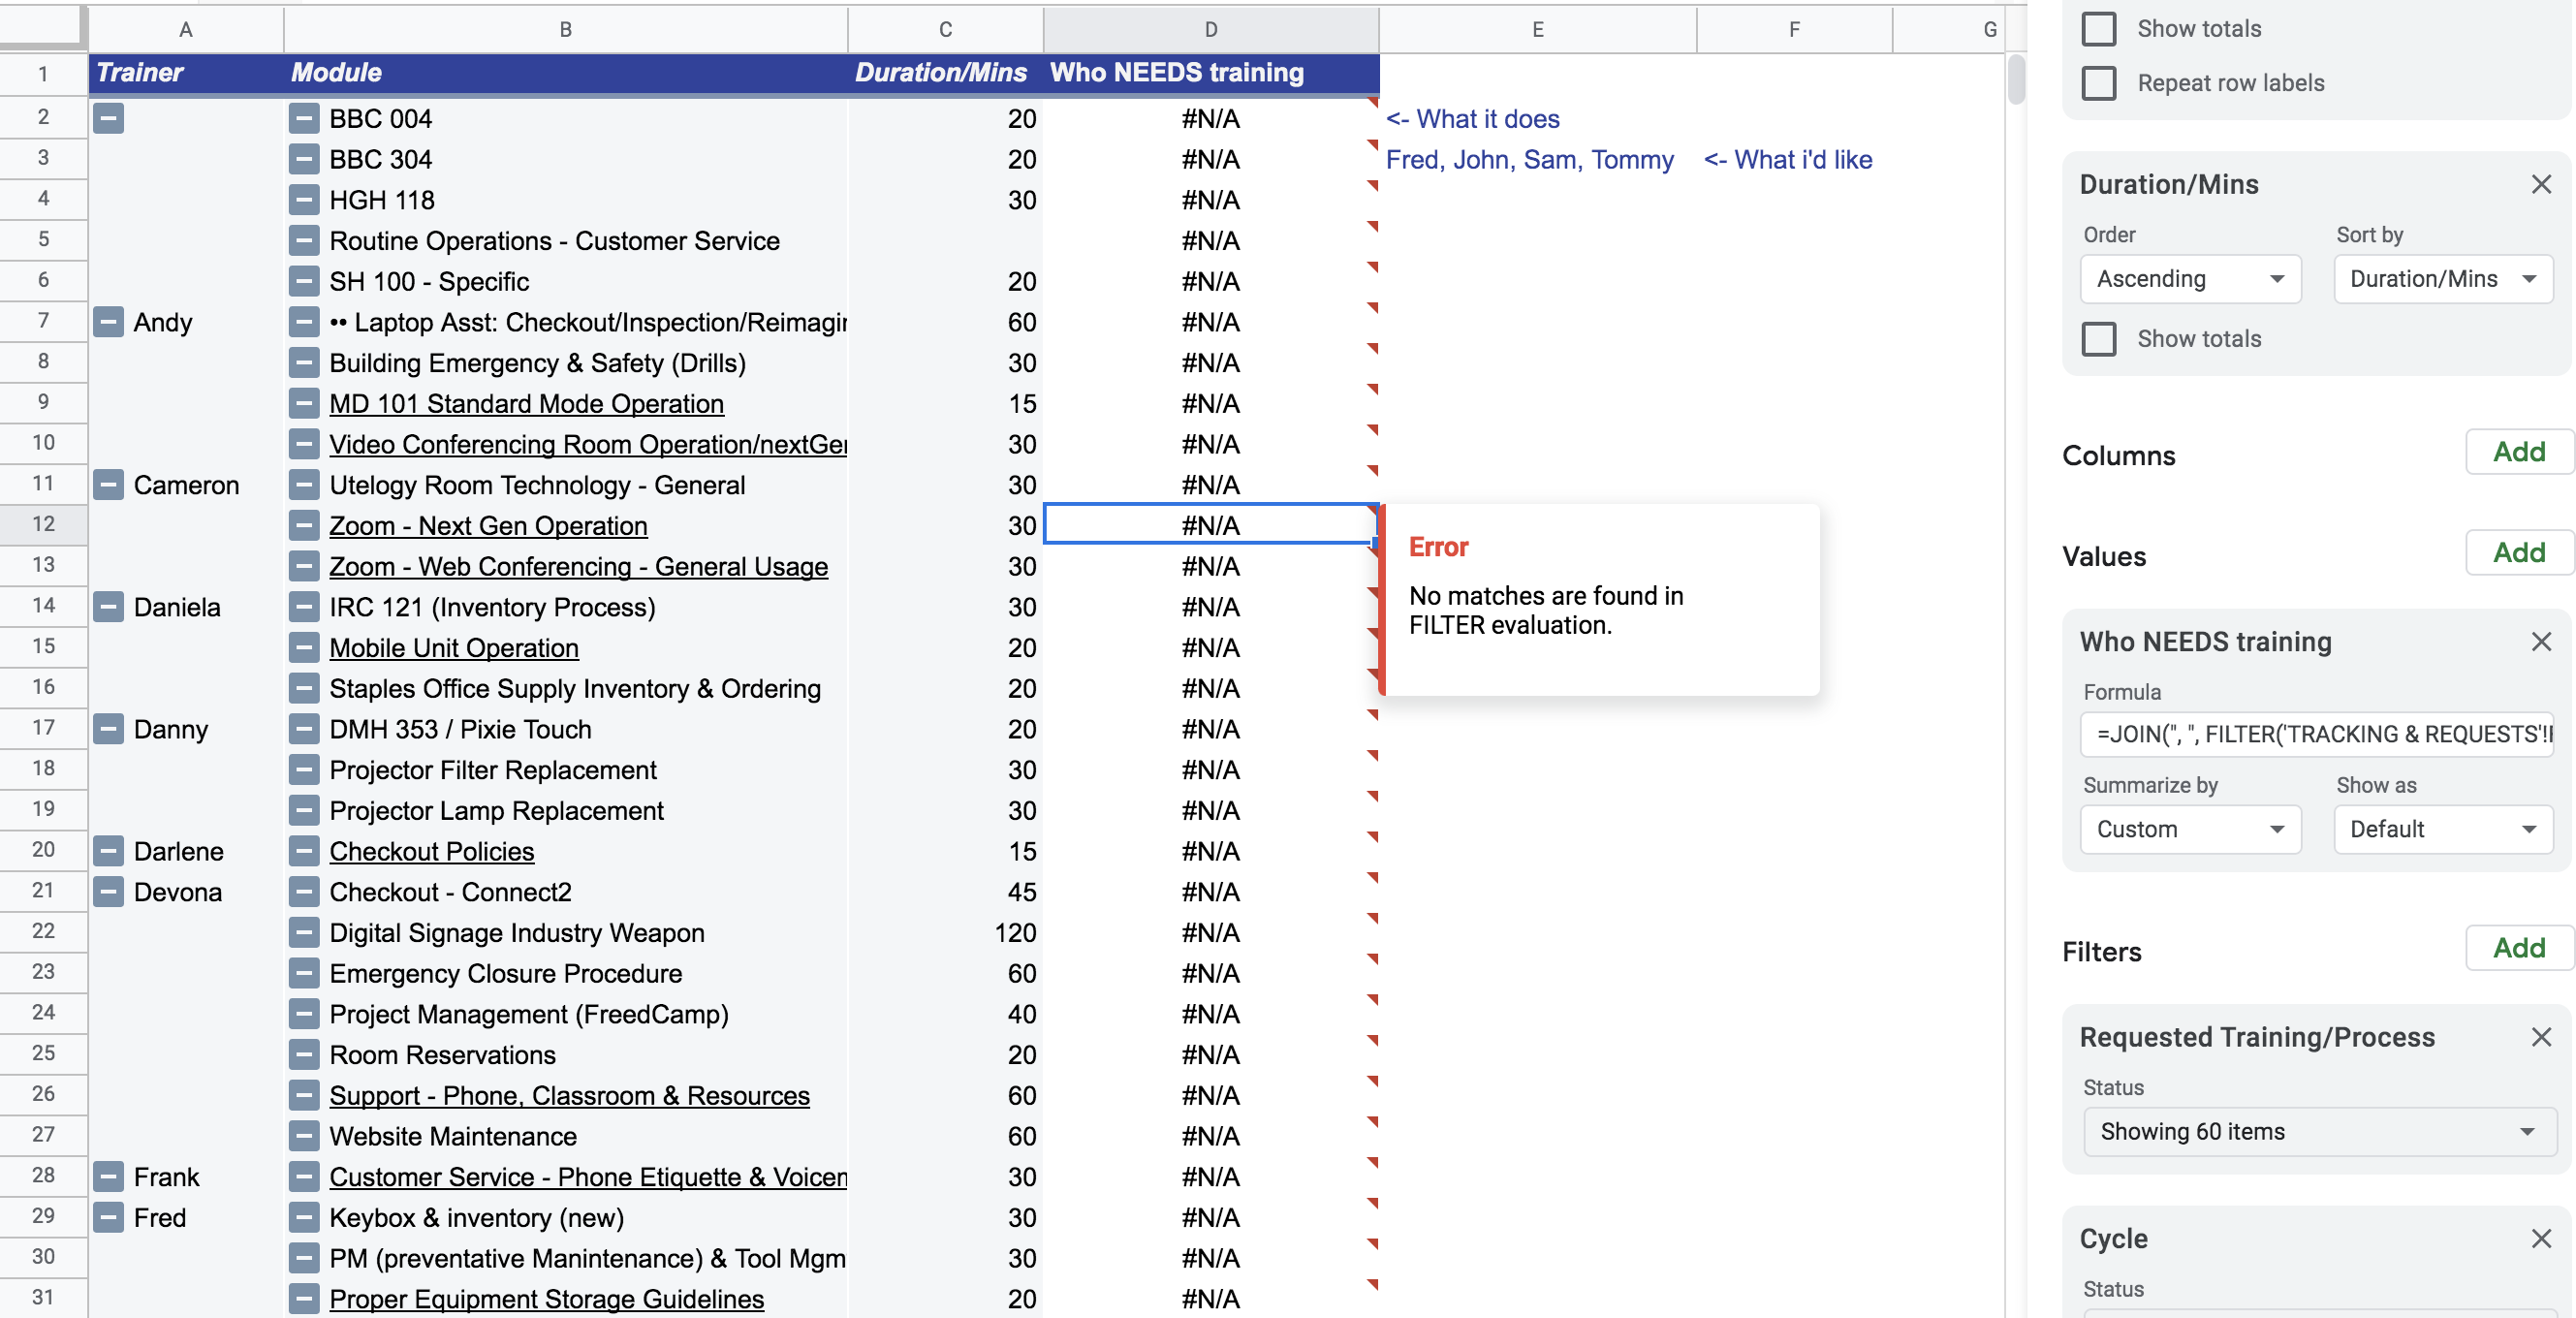Remove the Requested Training/Process filter
Image resolution: width=2576 pixels, height=1318 pixels.
pyautogui.click(x=2540, y=1037)
